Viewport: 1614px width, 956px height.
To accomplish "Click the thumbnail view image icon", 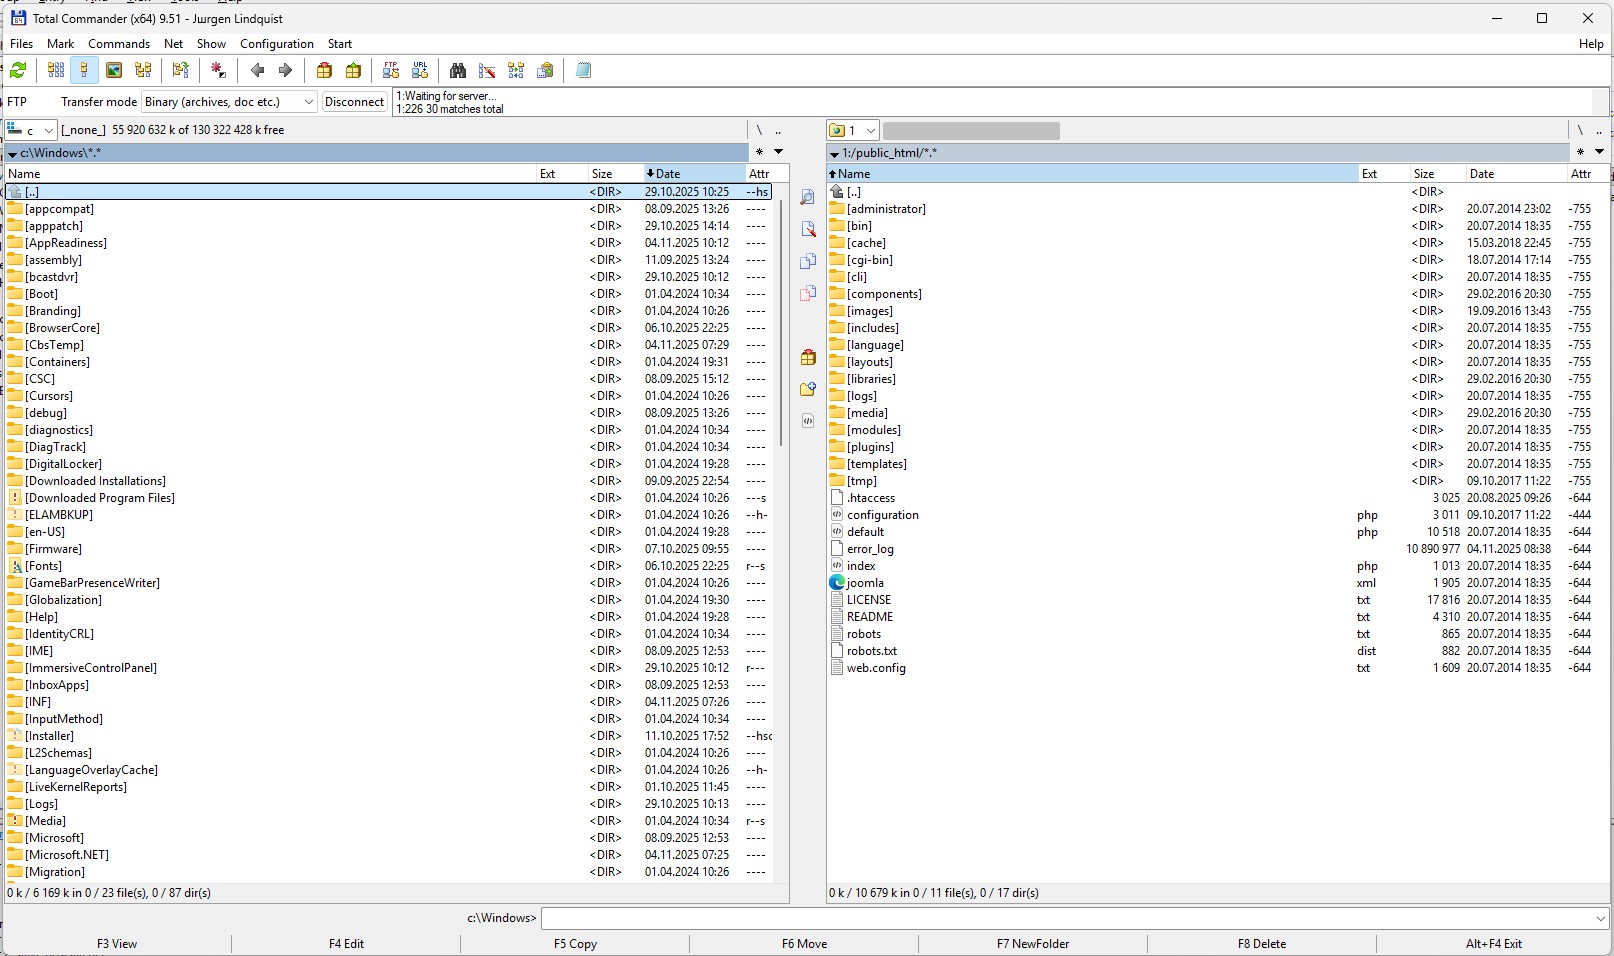I will point(114,70).
